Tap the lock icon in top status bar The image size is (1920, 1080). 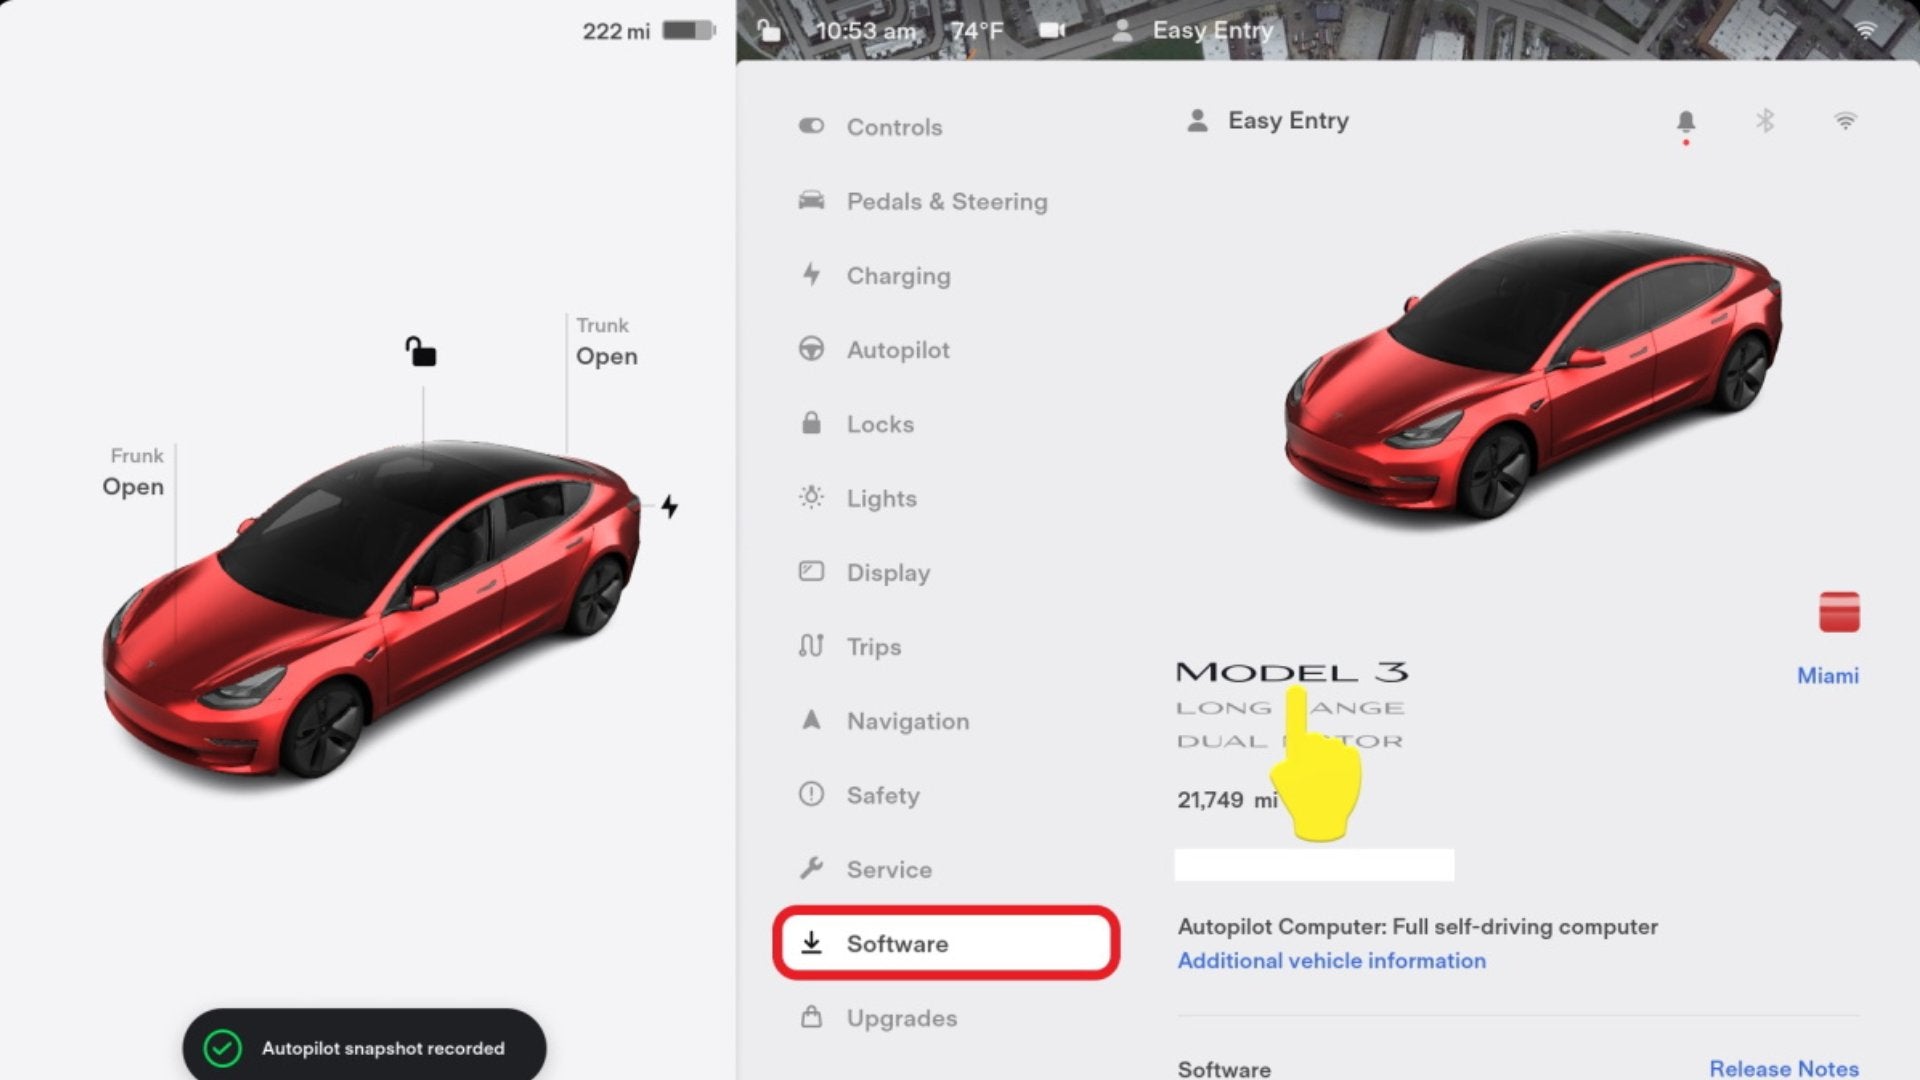pos(768,31)
